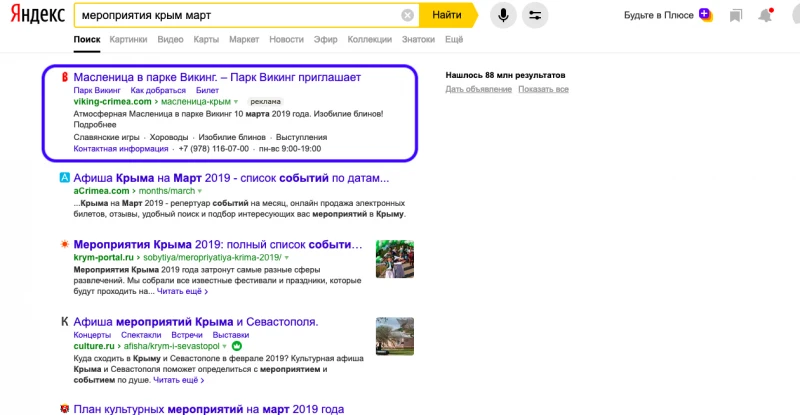
Task: Open the Показать все link
Action: point(543,89)
